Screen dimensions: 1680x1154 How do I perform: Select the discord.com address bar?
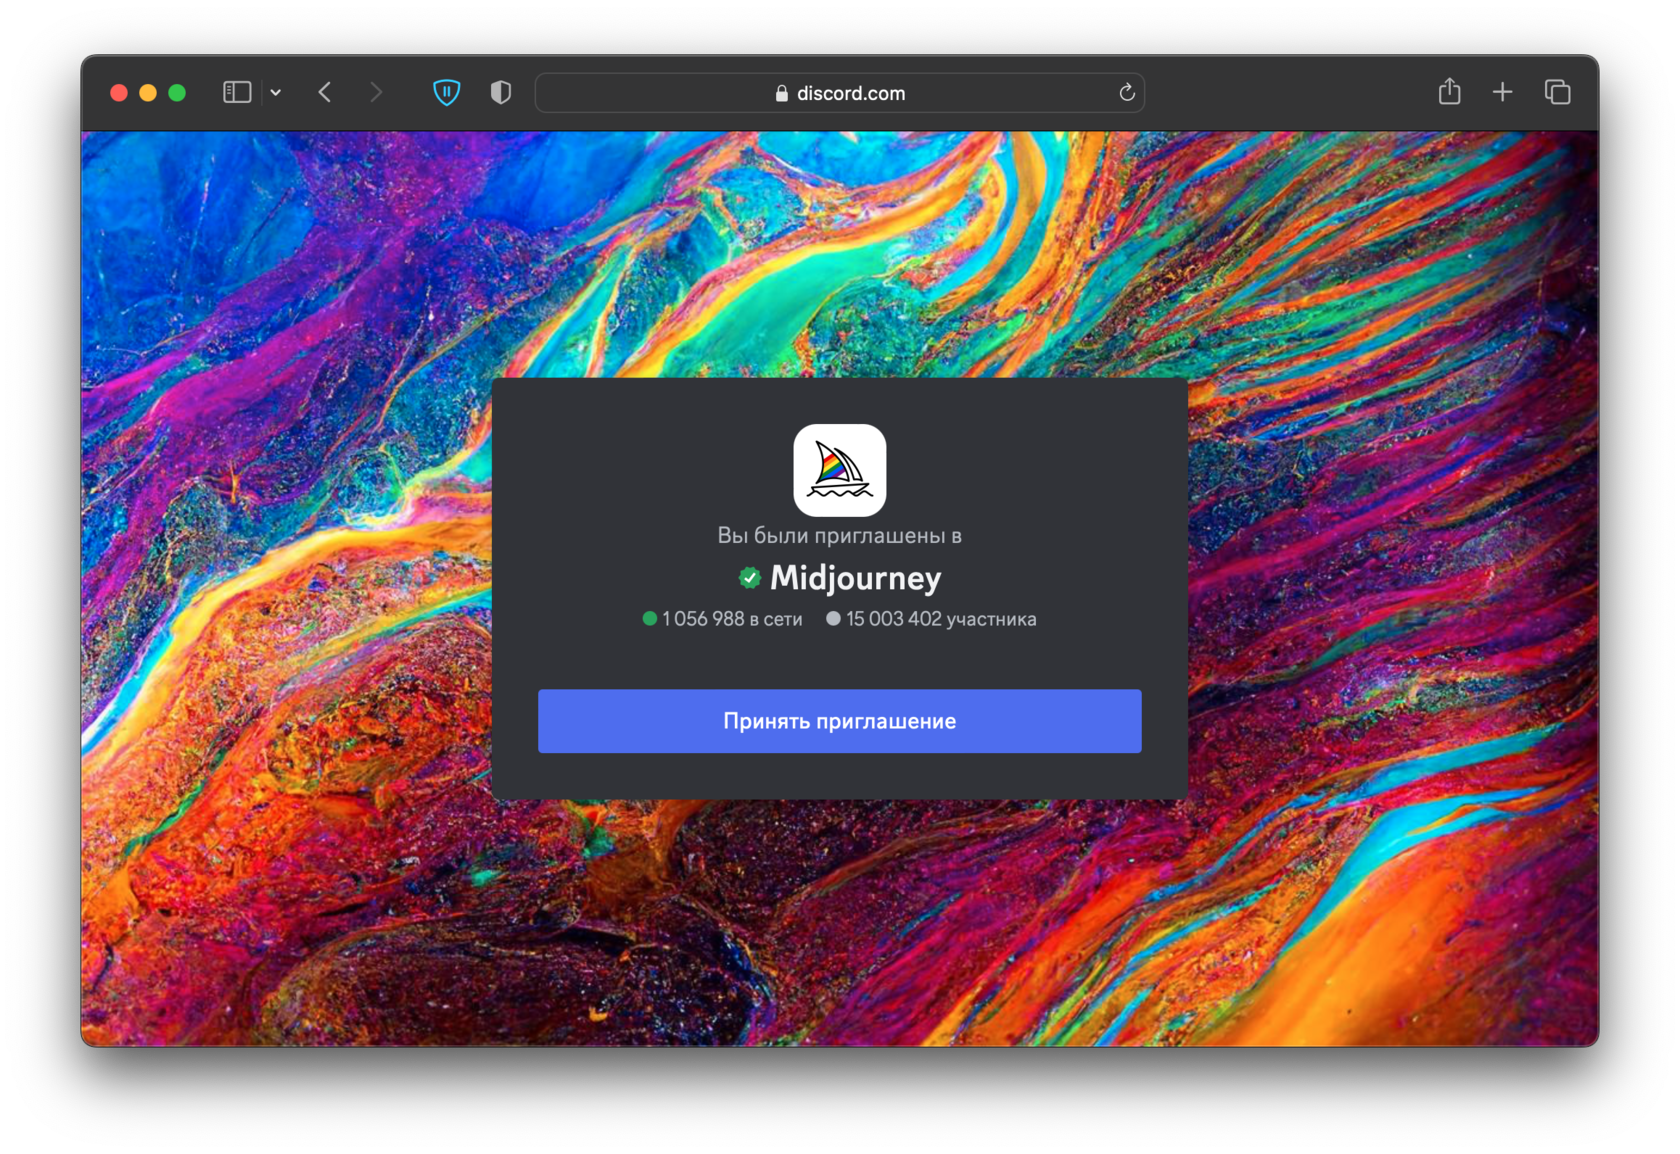(840, 93)
